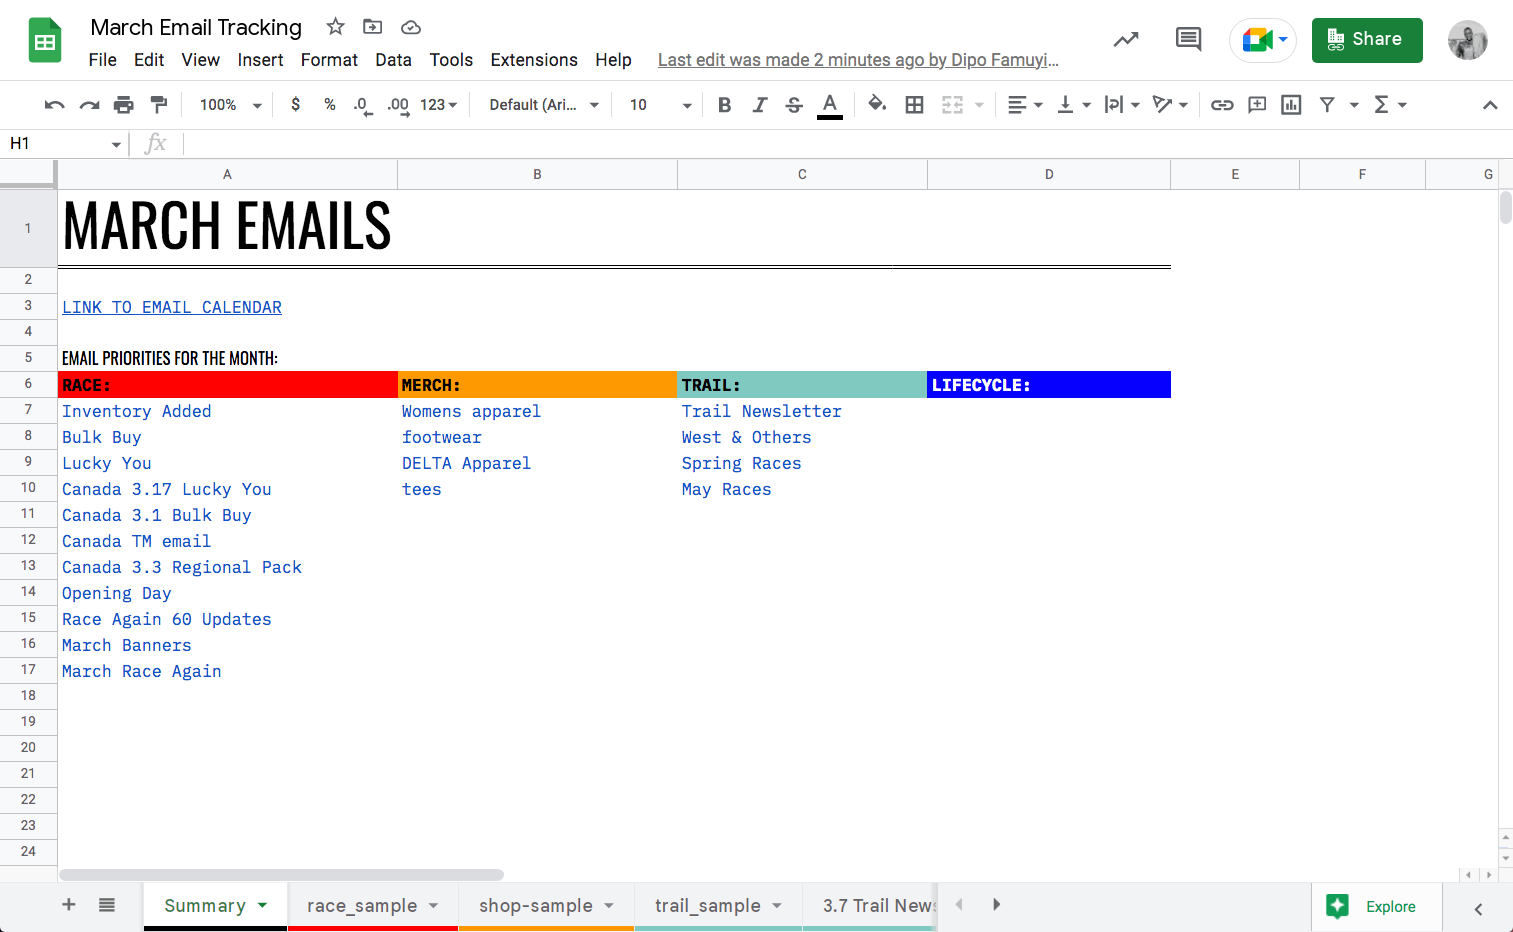Open comment history icon
This screenshot has width=1513, height=932.
(x=1188, y=40)
